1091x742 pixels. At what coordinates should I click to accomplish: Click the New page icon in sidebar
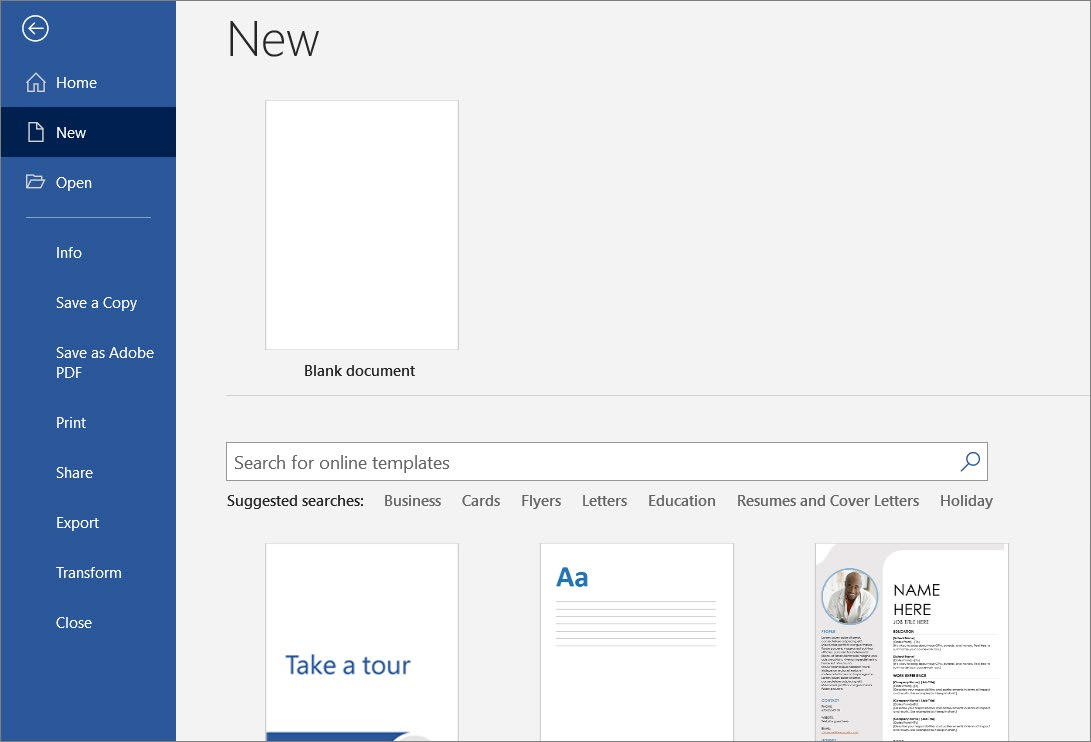pyautogui.click(x=35, y=132)
